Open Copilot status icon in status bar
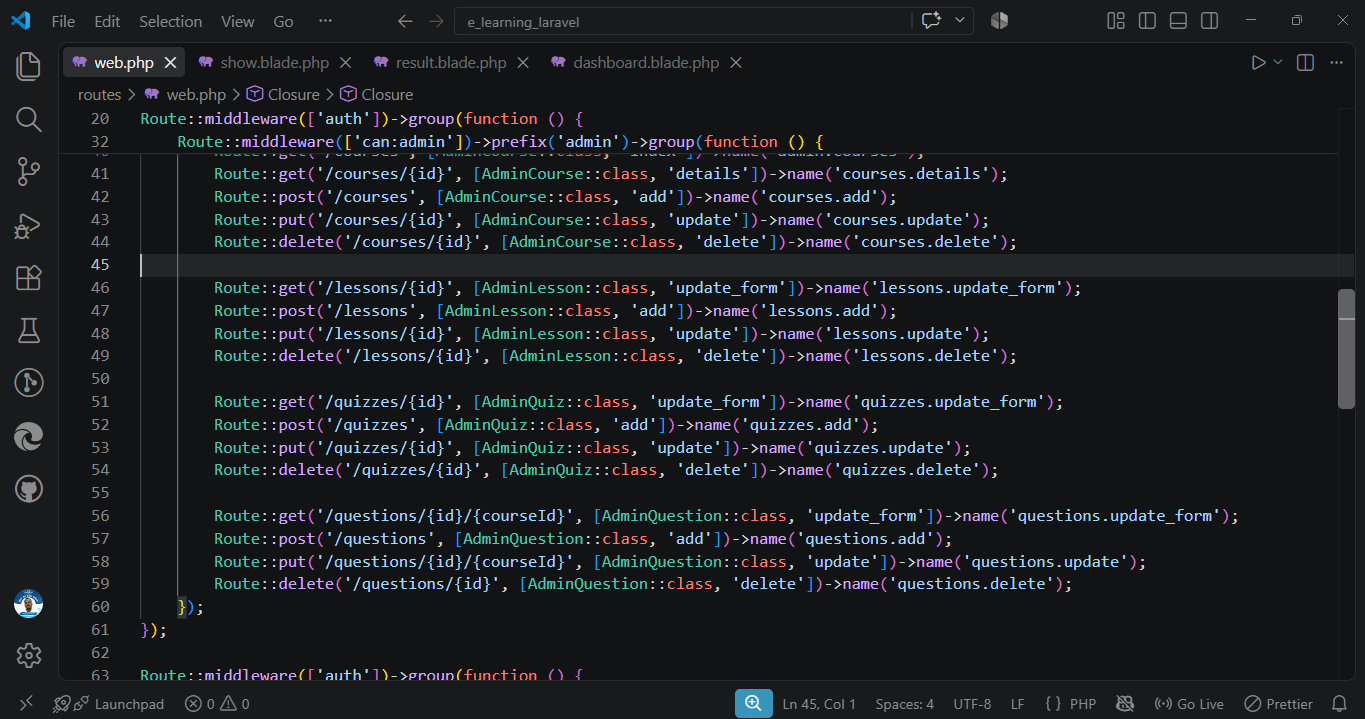This screenshot has width=1365, height=719. click(x=1125, y=704)
